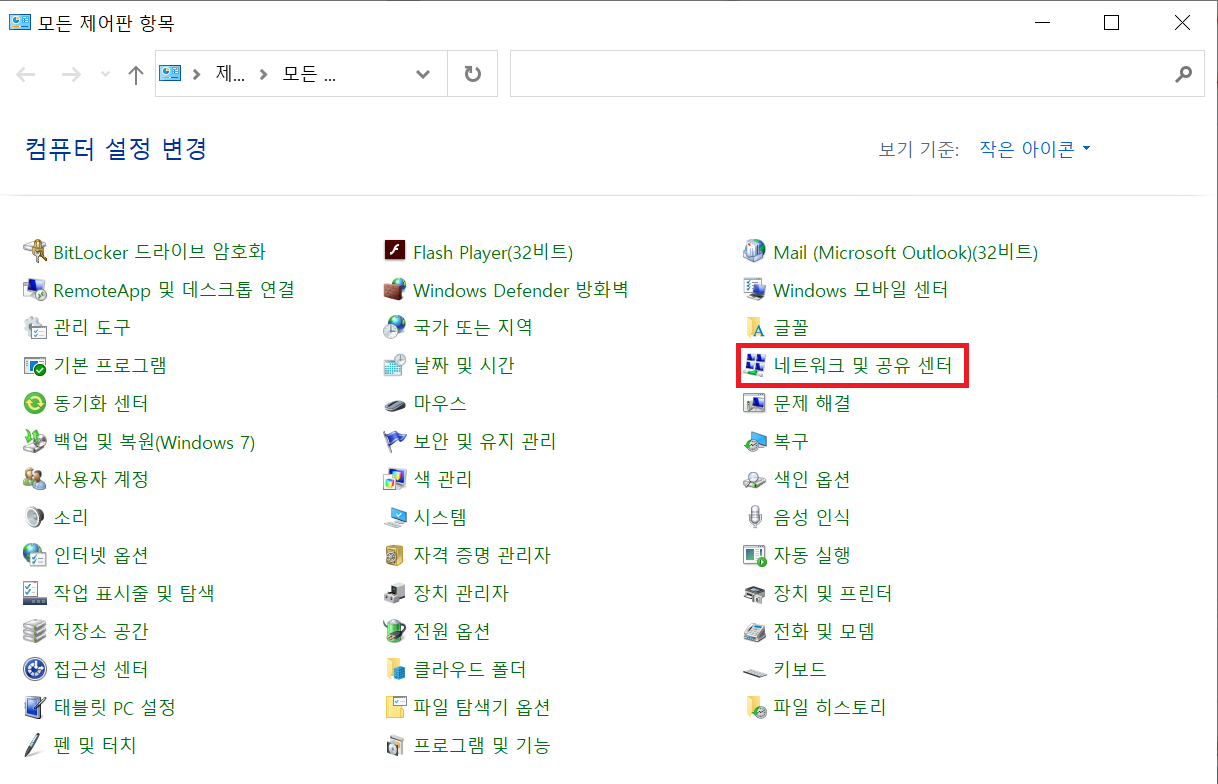Click the control panel search box
This screenshot has height=784, width=1218.
pos(857,75)
